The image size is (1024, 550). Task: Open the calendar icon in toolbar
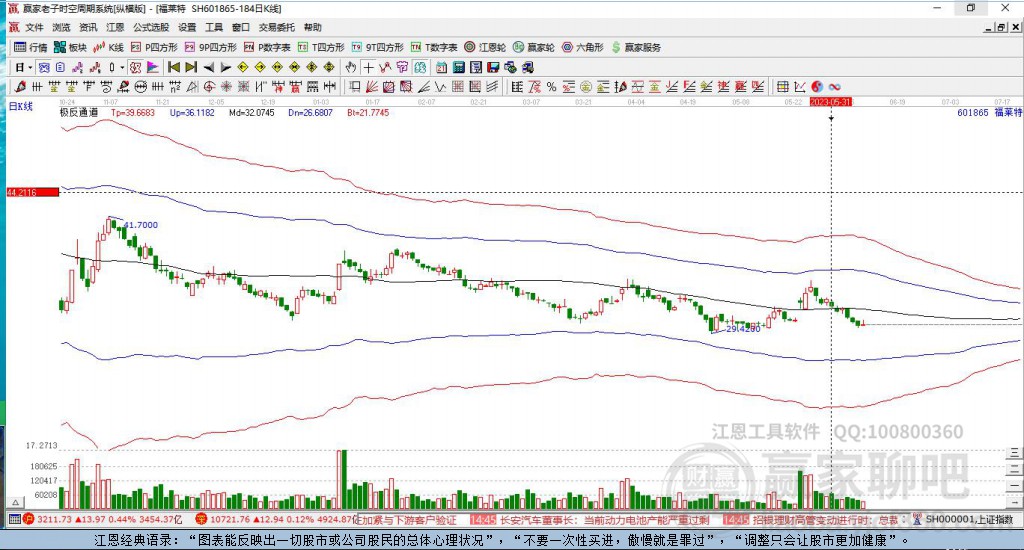(442, 67)
